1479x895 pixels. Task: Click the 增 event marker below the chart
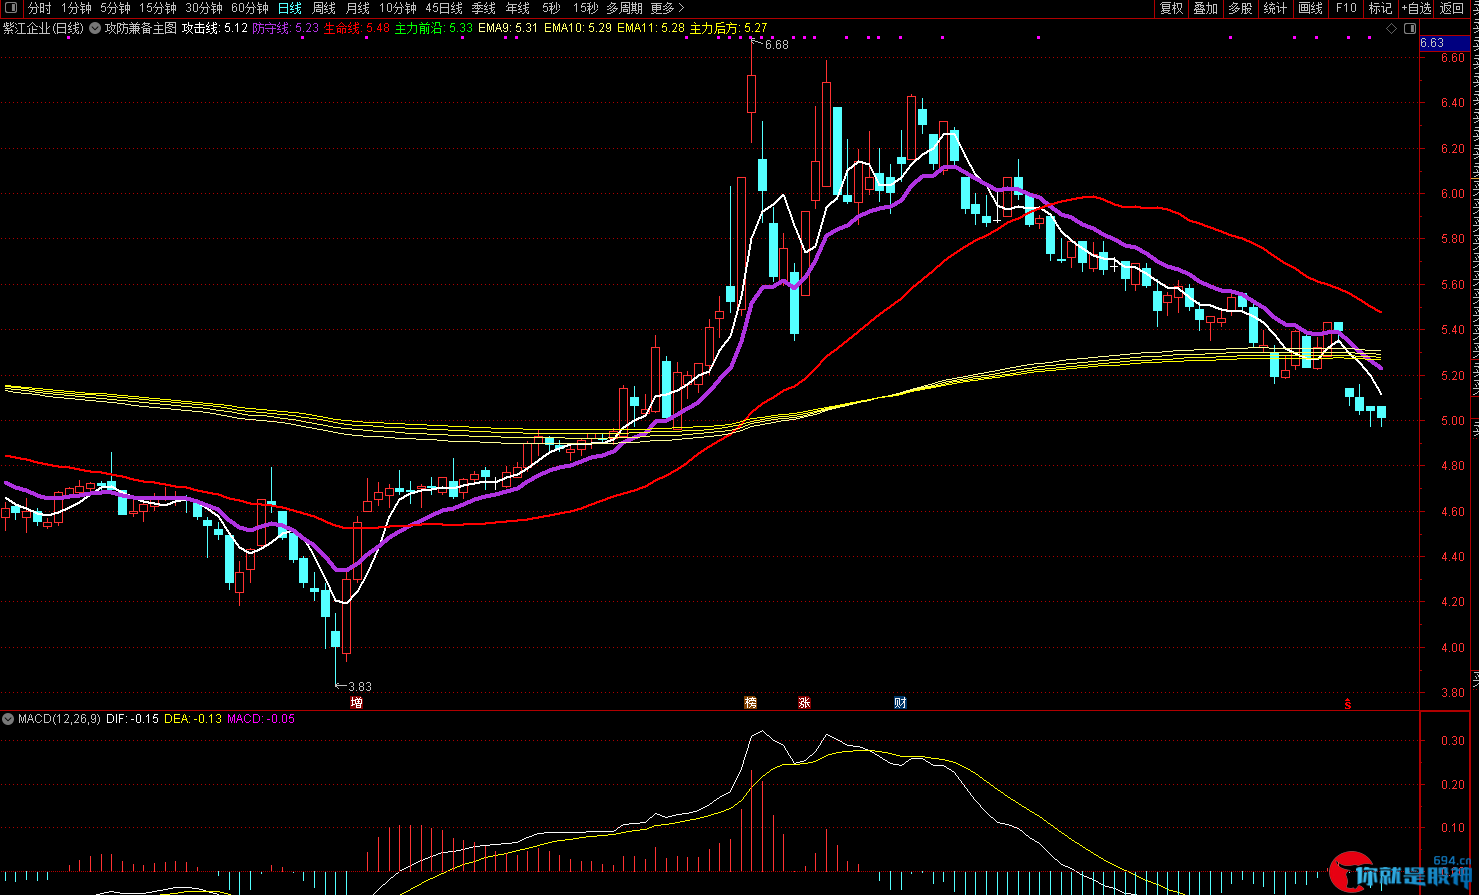pos(356,703)
